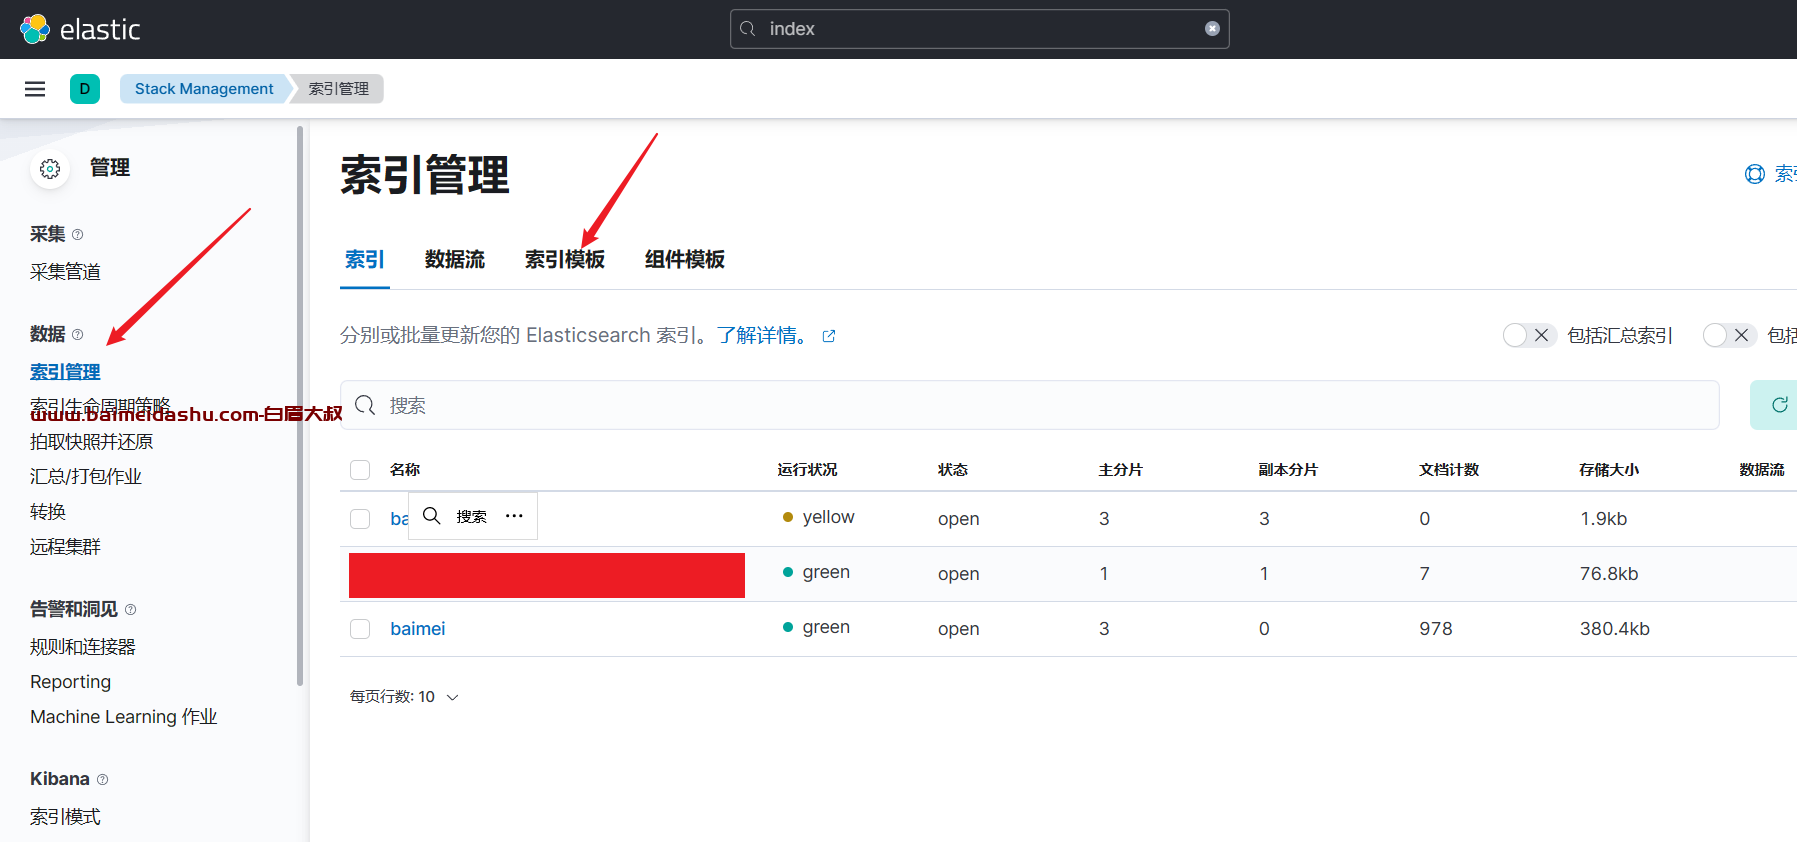The image size is (1797, 842).
Task: Open 拍取快照并还原 in sidebar
Action: point(91,442)
